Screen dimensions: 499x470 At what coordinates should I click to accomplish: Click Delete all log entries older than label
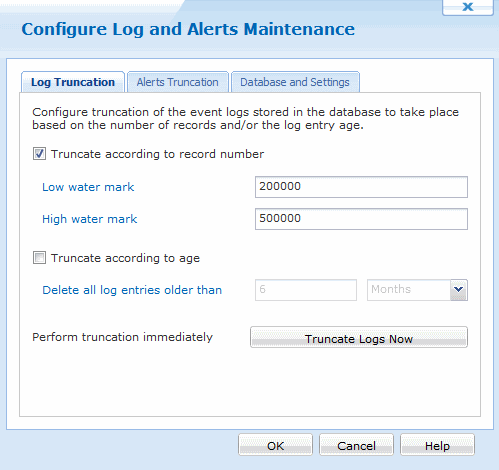pos(132,290)
